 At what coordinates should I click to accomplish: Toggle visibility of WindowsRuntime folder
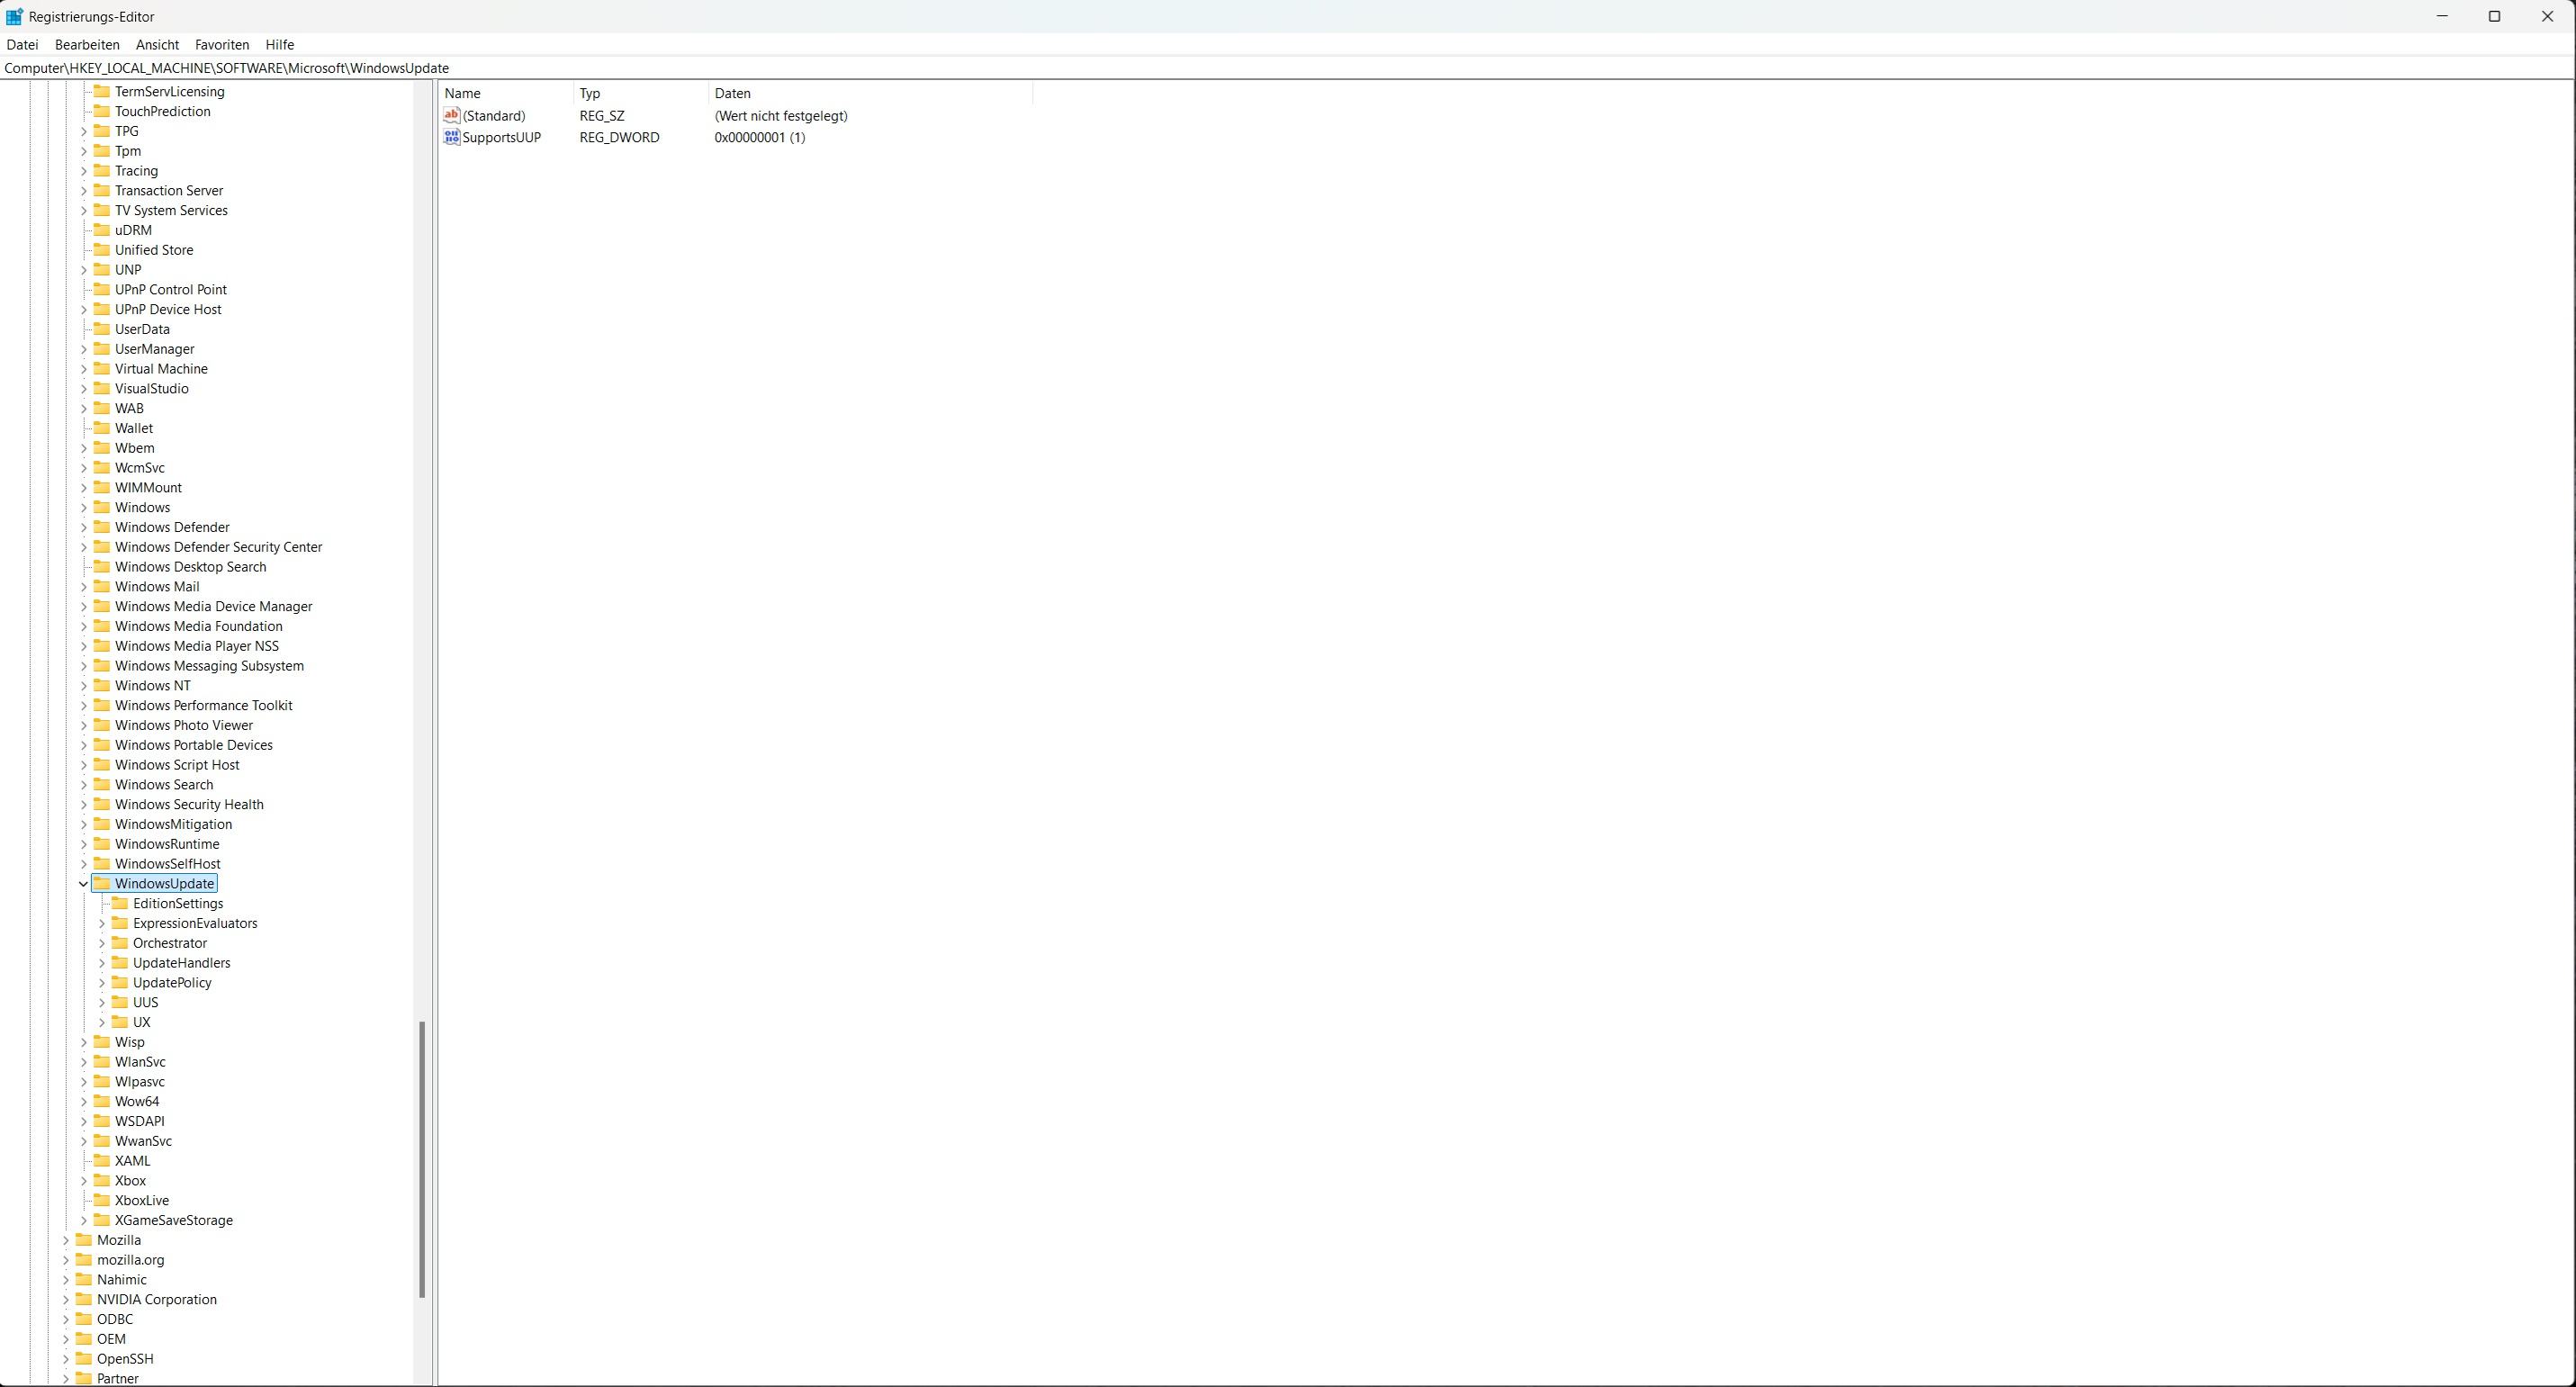[86, 844]
